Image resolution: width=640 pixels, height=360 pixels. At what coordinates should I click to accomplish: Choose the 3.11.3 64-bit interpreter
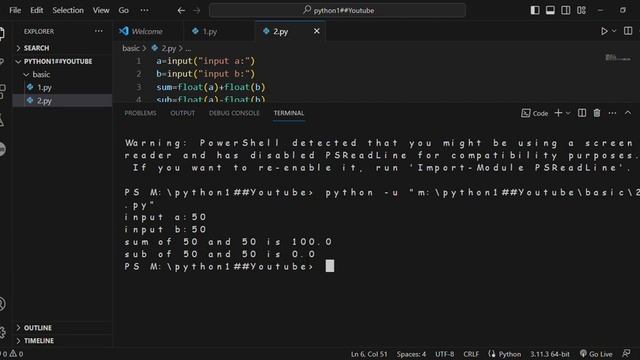click(x=550, y=354)
